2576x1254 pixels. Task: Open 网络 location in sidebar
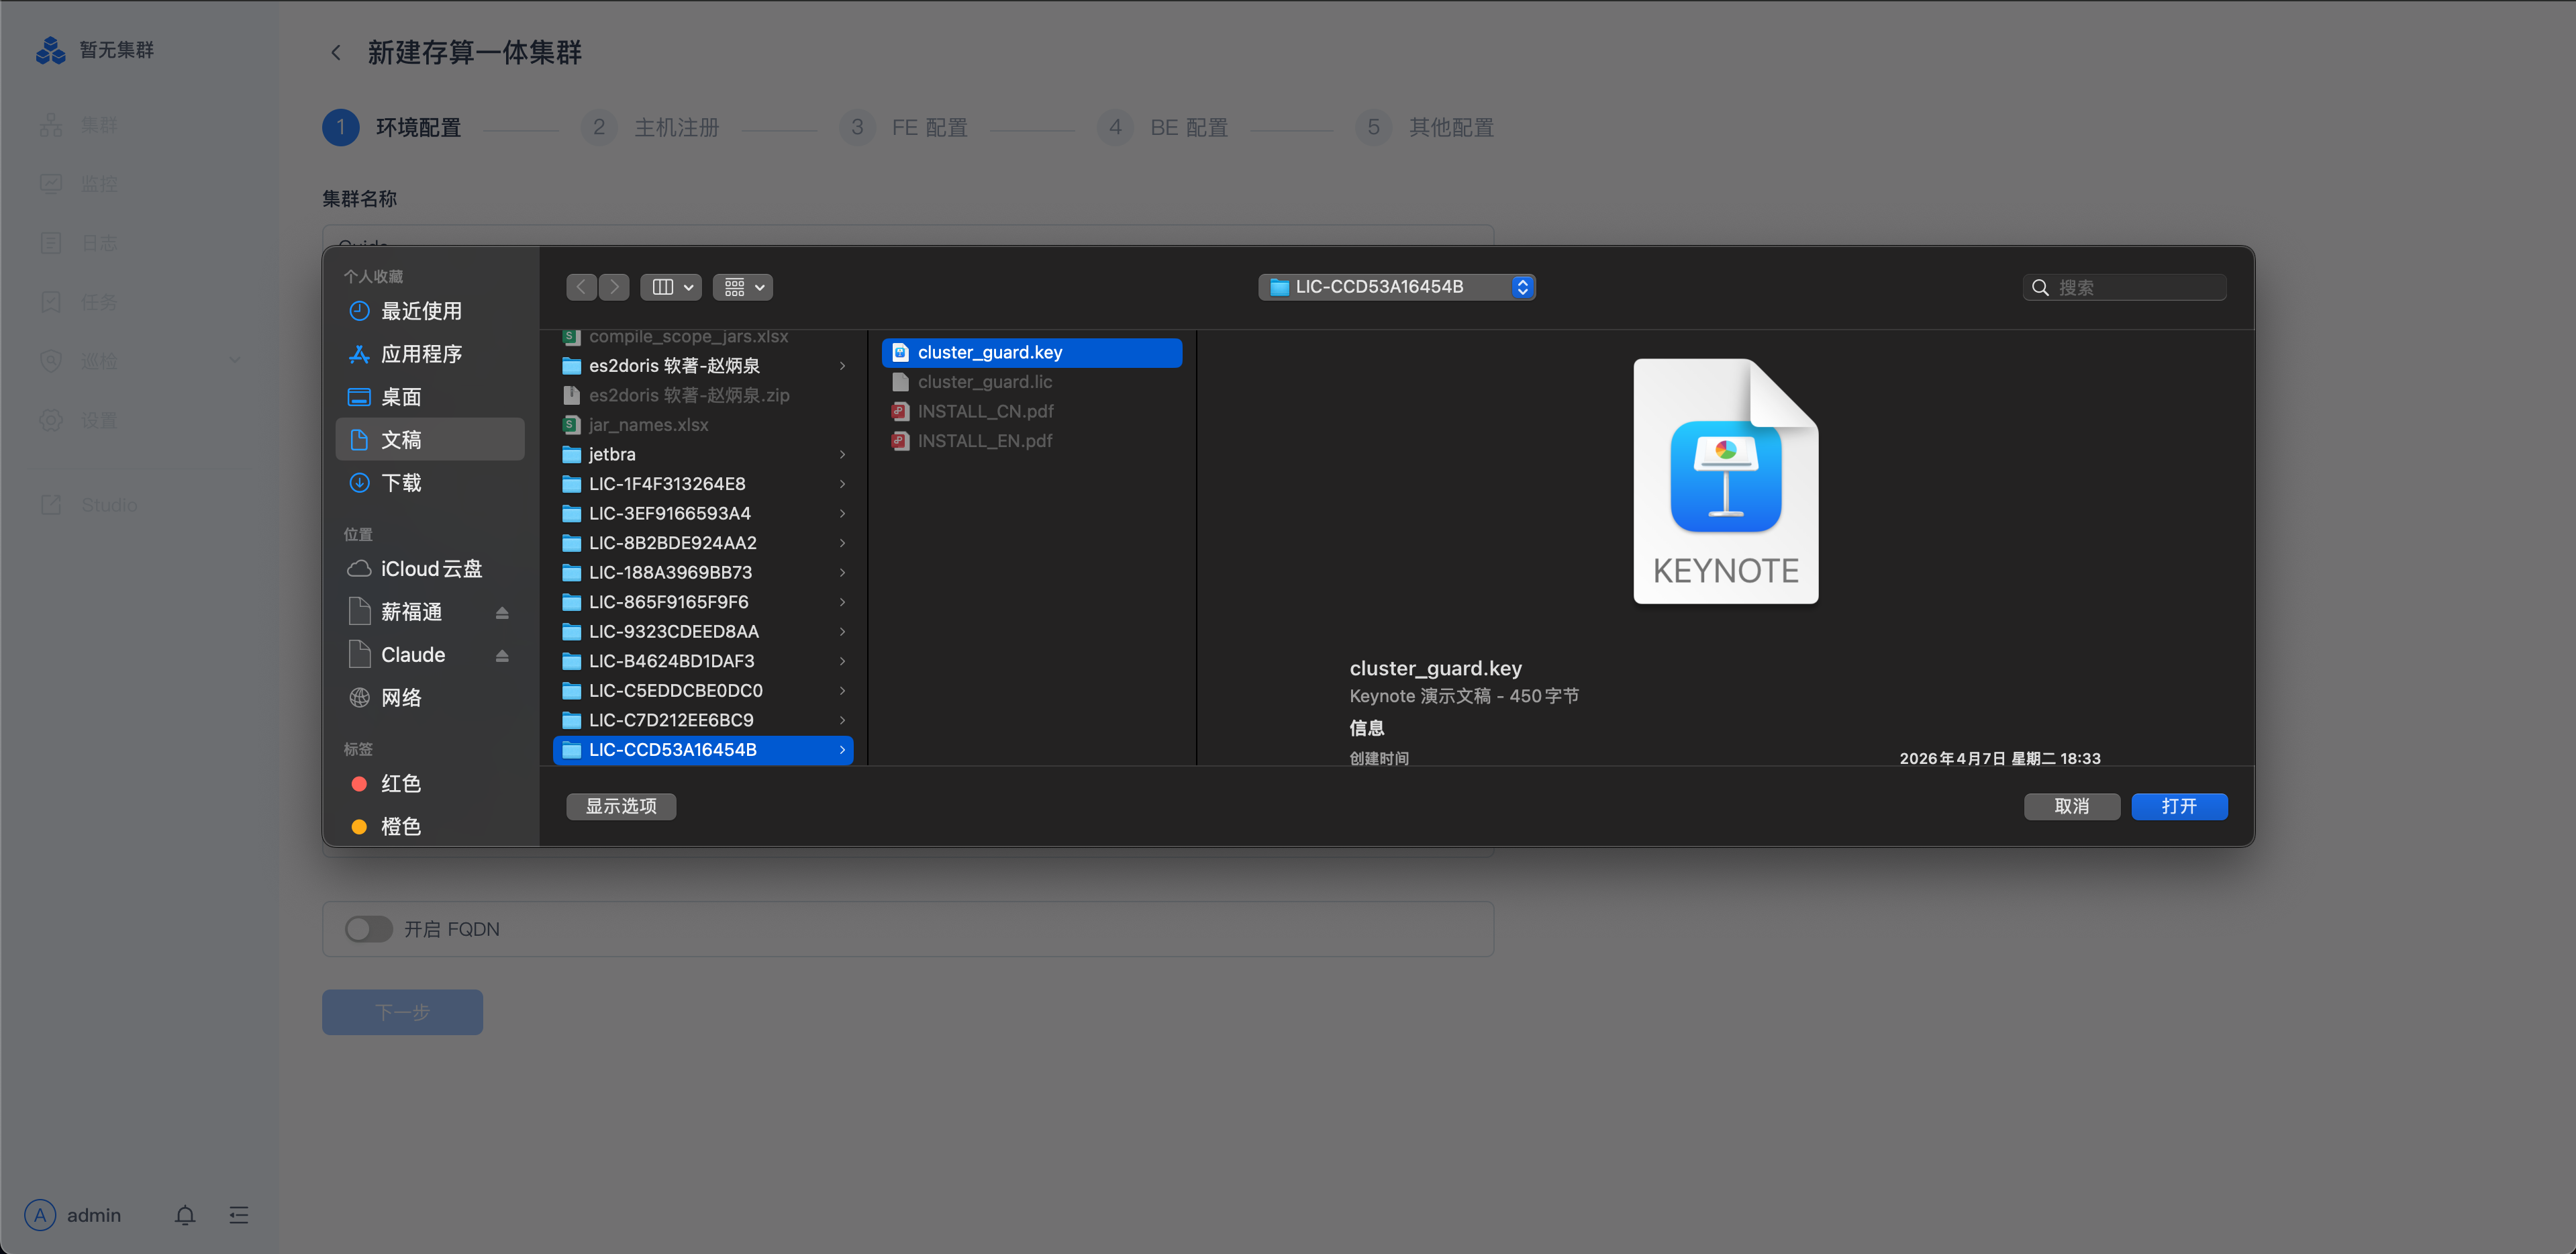(430, 698)
